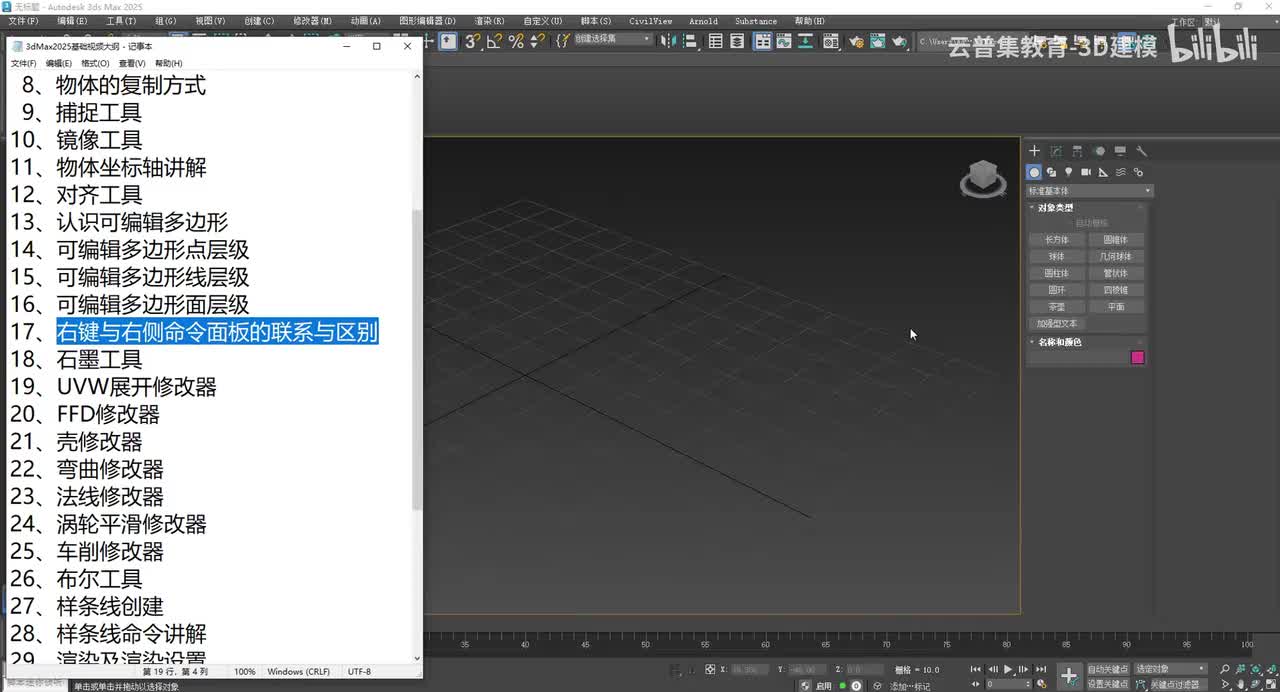
Task: Toggle the 3D Snaps tool
Action: tap(473, 41)
